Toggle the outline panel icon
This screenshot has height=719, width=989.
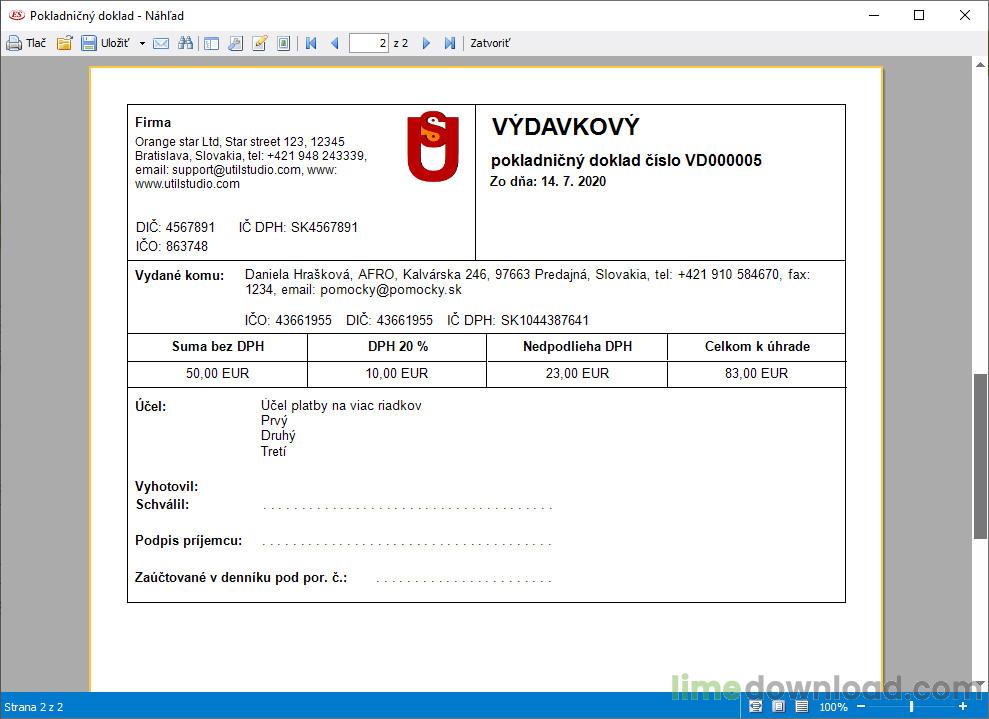click(211, 44)
